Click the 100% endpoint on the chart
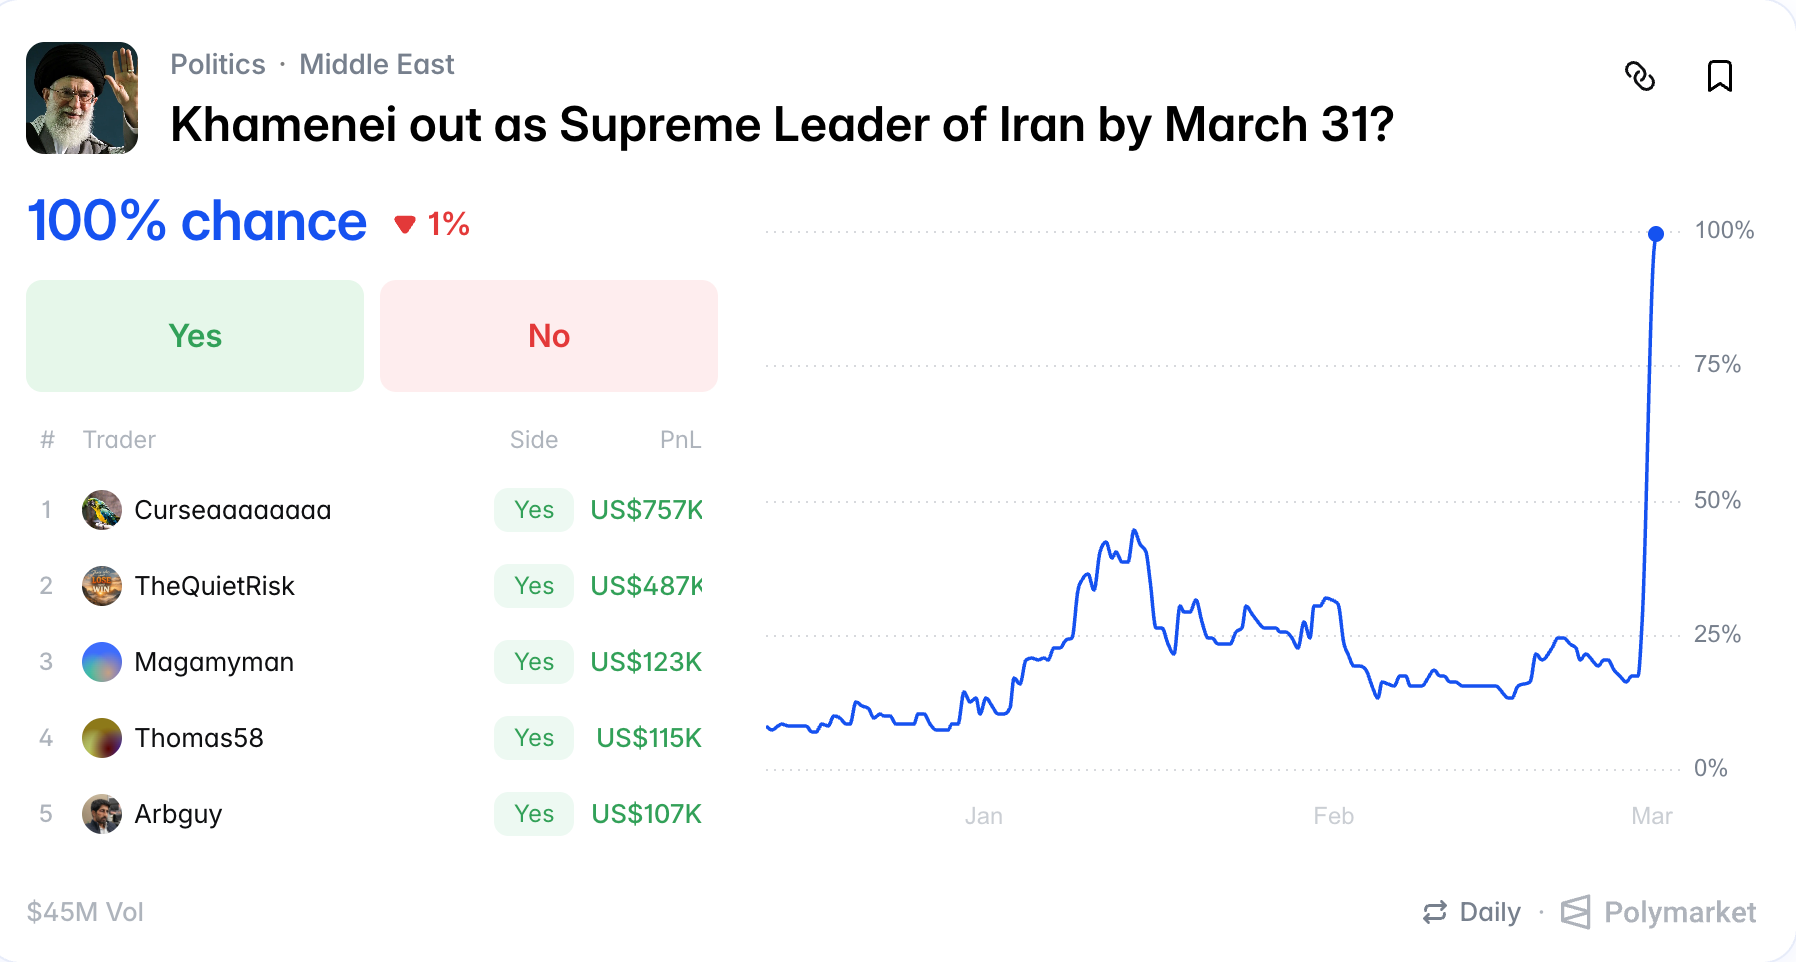The image size is (1796, 962). pos(1656,234)
